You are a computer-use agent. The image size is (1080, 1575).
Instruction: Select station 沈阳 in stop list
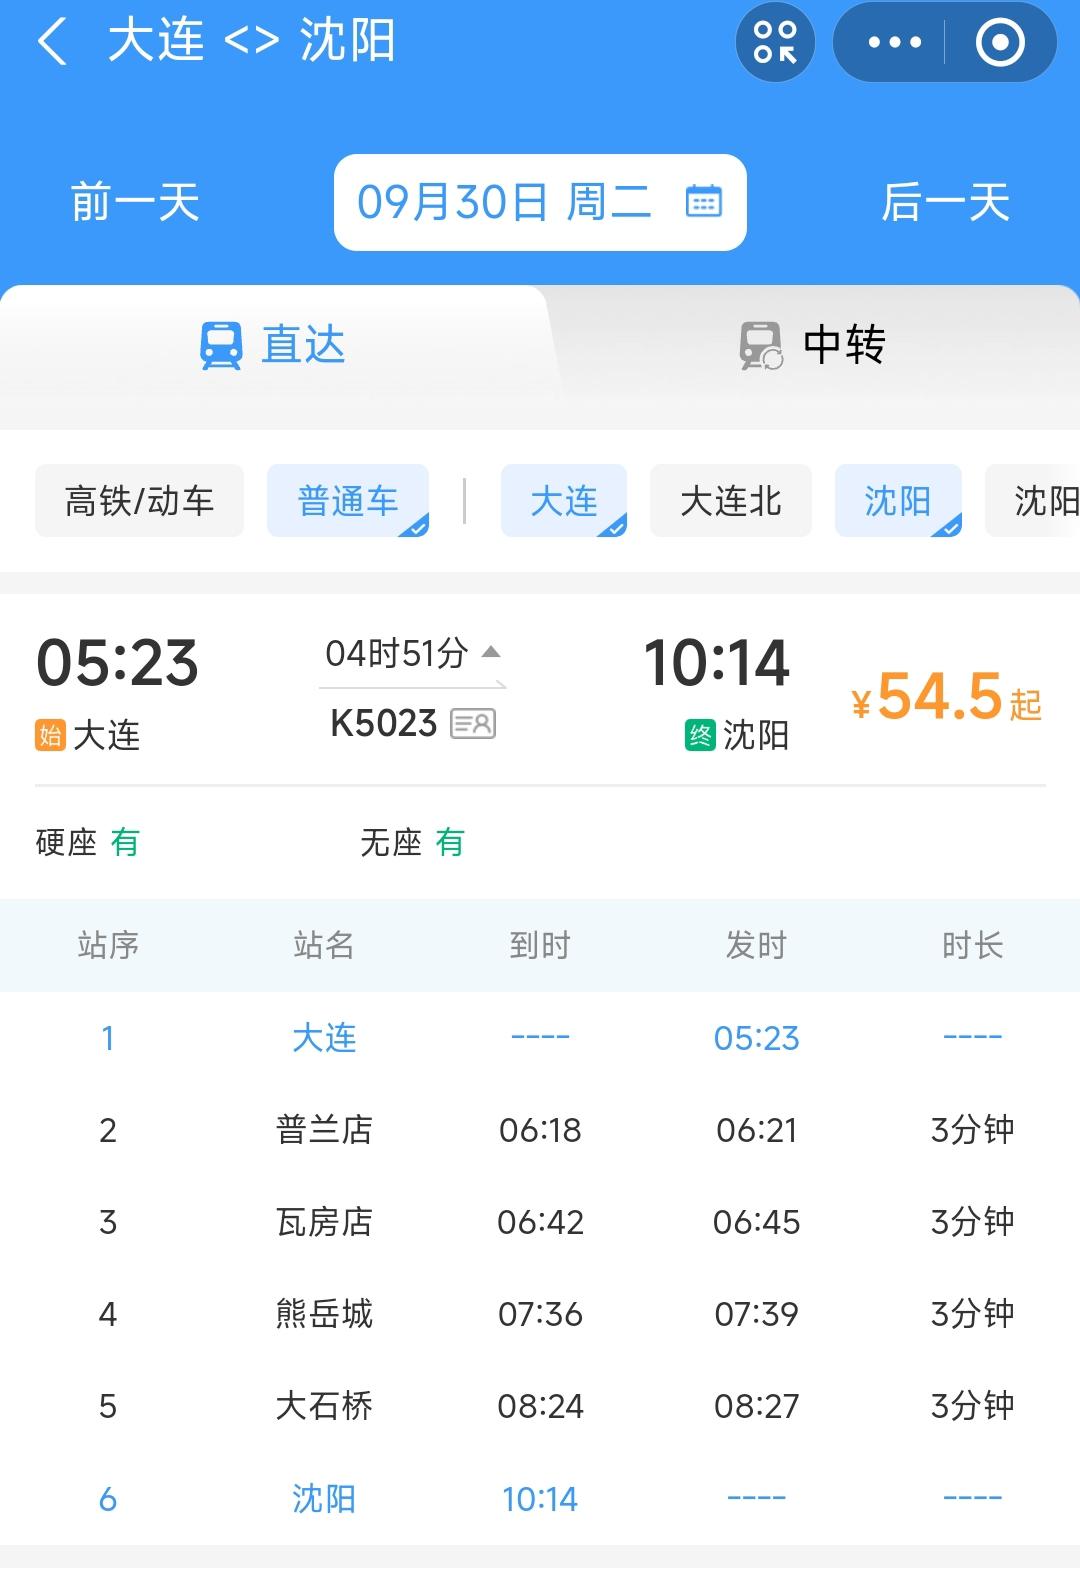(x=324, y=1499)
